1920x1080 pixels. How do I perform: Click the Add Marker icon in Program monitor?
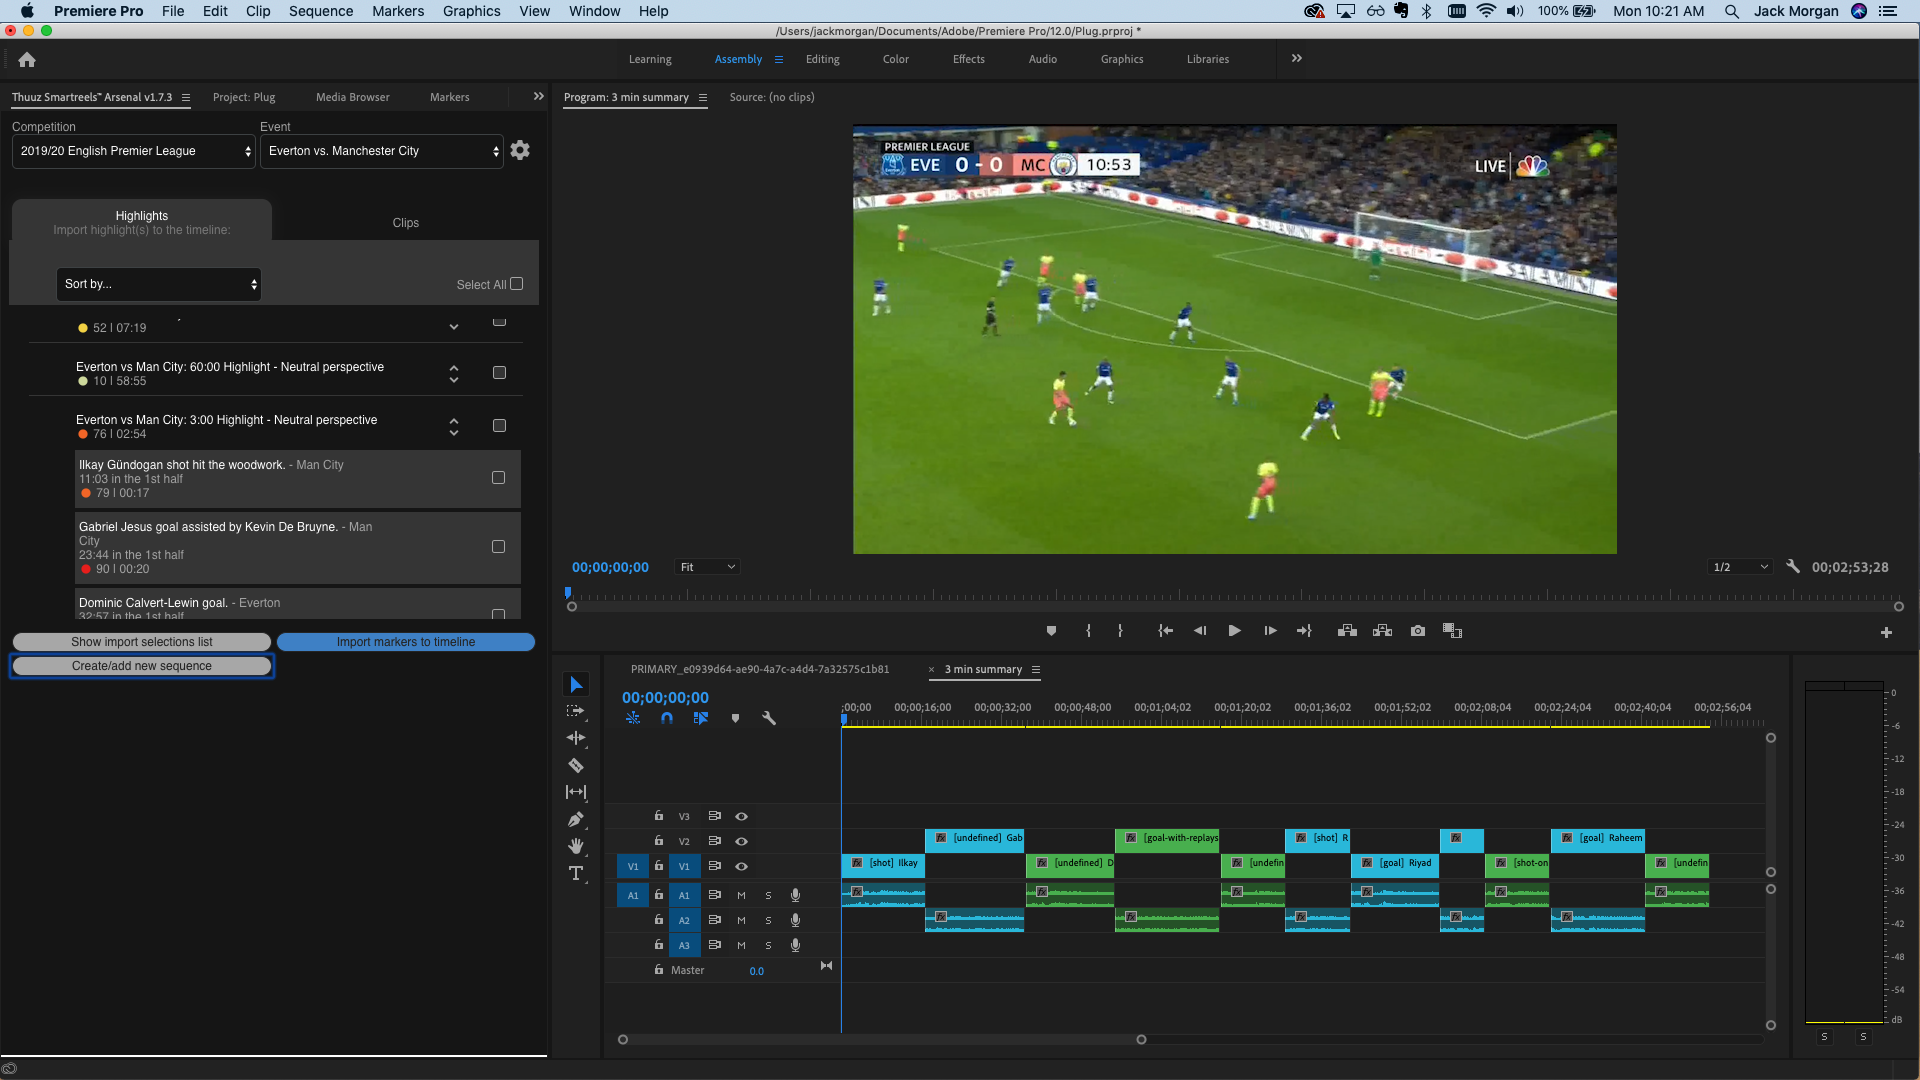[x=1051, y=631]
